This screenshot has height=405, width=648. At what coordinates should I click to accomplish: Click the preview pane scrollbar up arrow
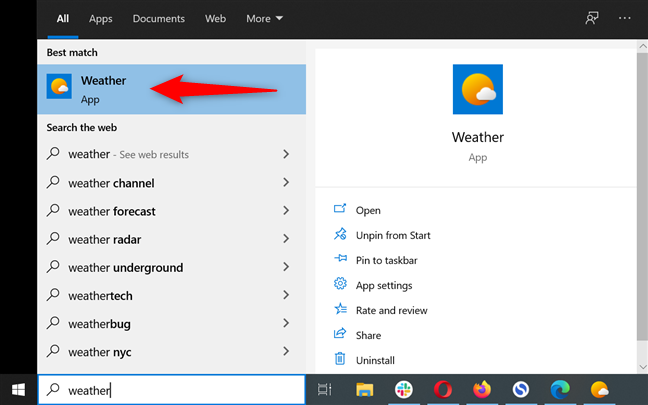click(643, 45)
